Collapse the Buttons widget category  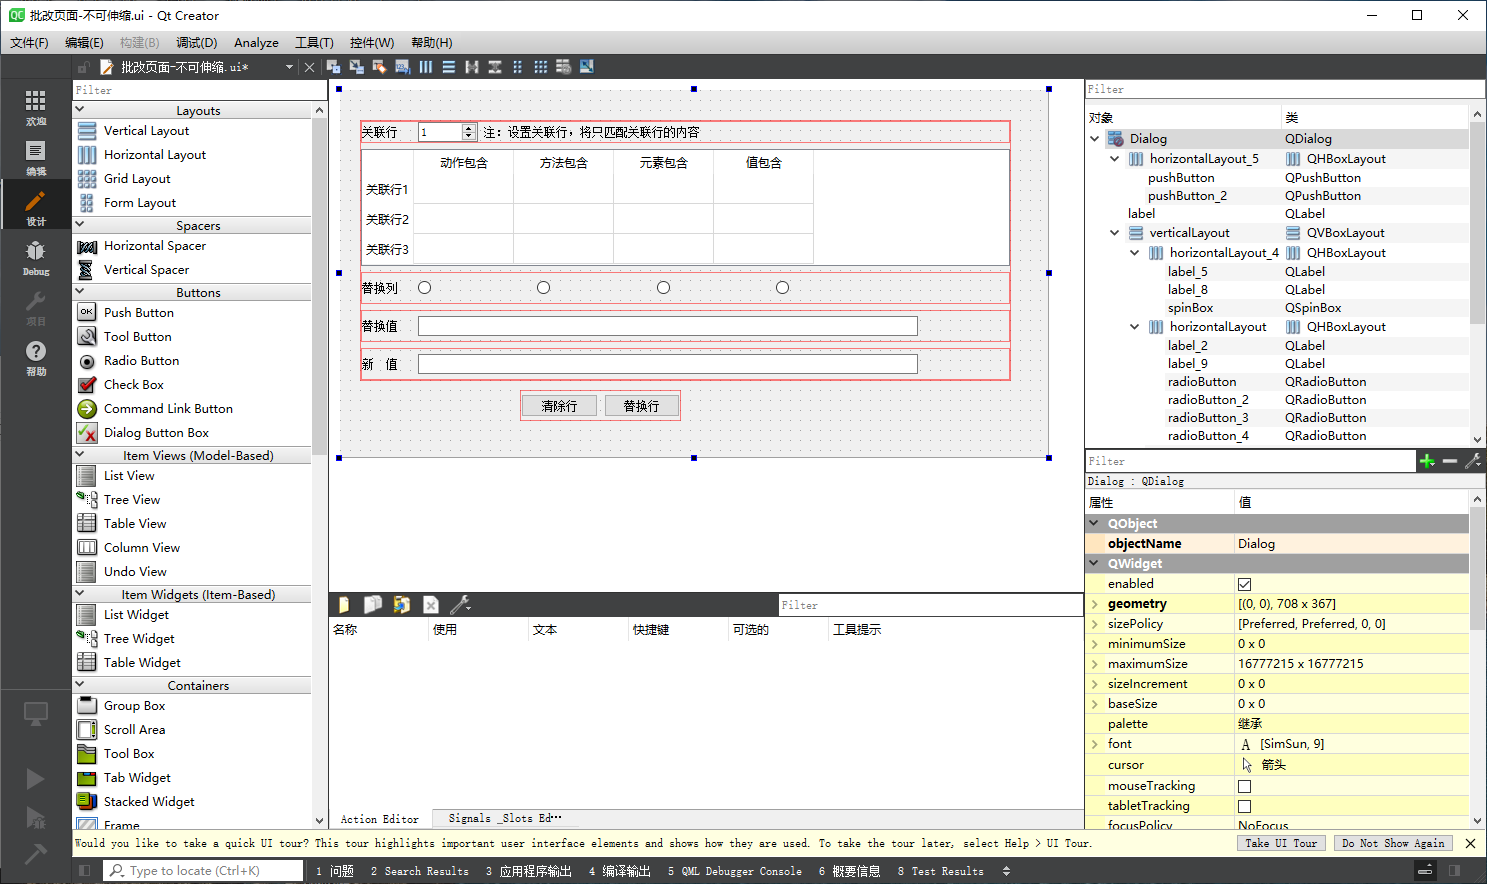pos(80,292)
